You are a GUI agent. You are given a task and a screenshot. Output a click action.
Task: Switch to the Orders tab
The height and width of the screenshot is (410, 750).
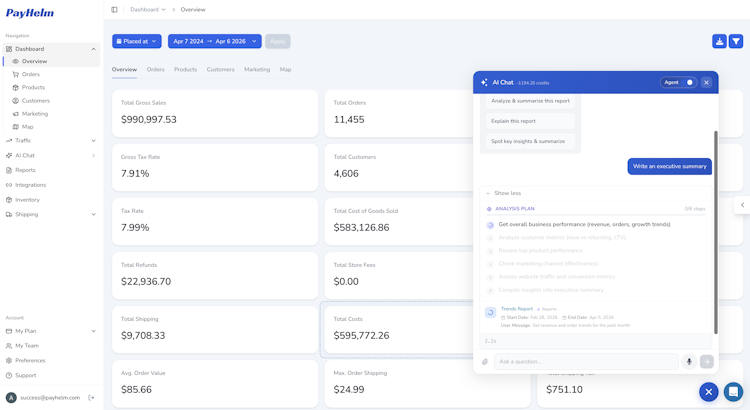[155, 69]
